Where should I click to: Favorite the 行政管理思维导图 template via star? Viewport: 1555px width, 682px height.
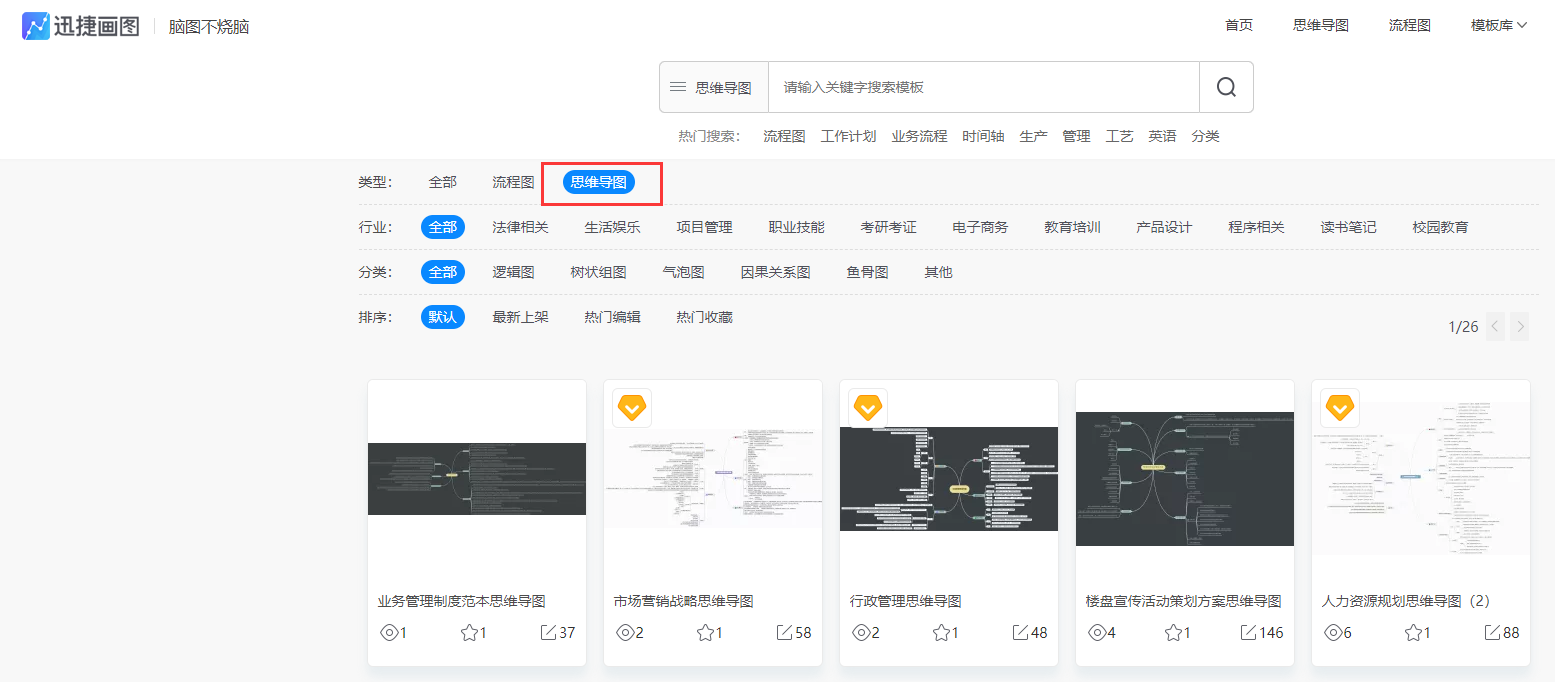941,633
